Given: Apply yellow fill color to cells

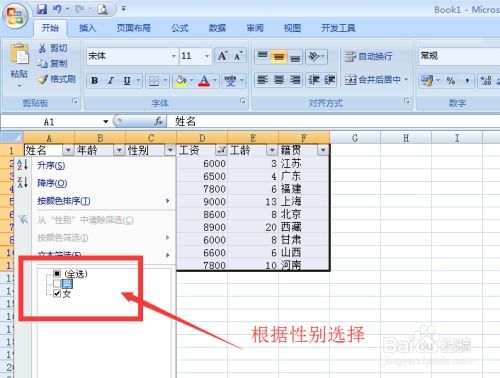Looking at the screenshot, I should click(x=180, y=81).
